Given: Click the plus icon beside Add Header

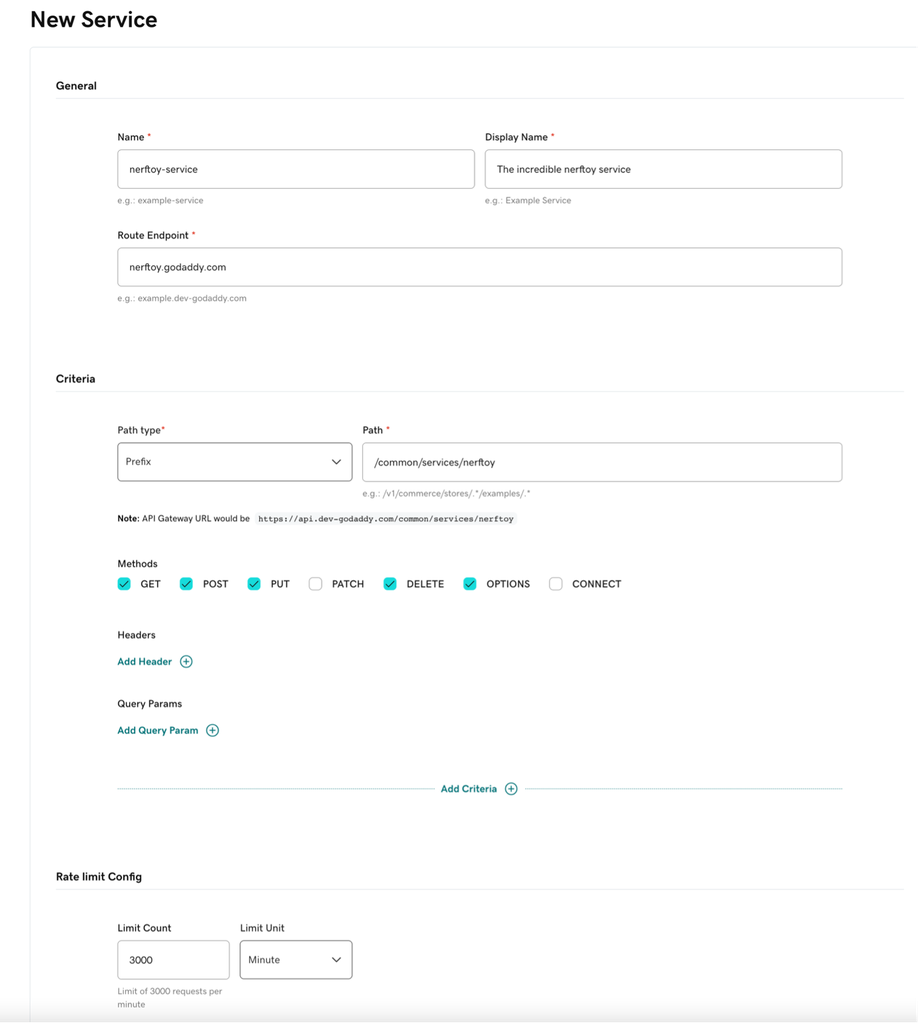Looking at the screenshot, I should [x=186, y=662].
